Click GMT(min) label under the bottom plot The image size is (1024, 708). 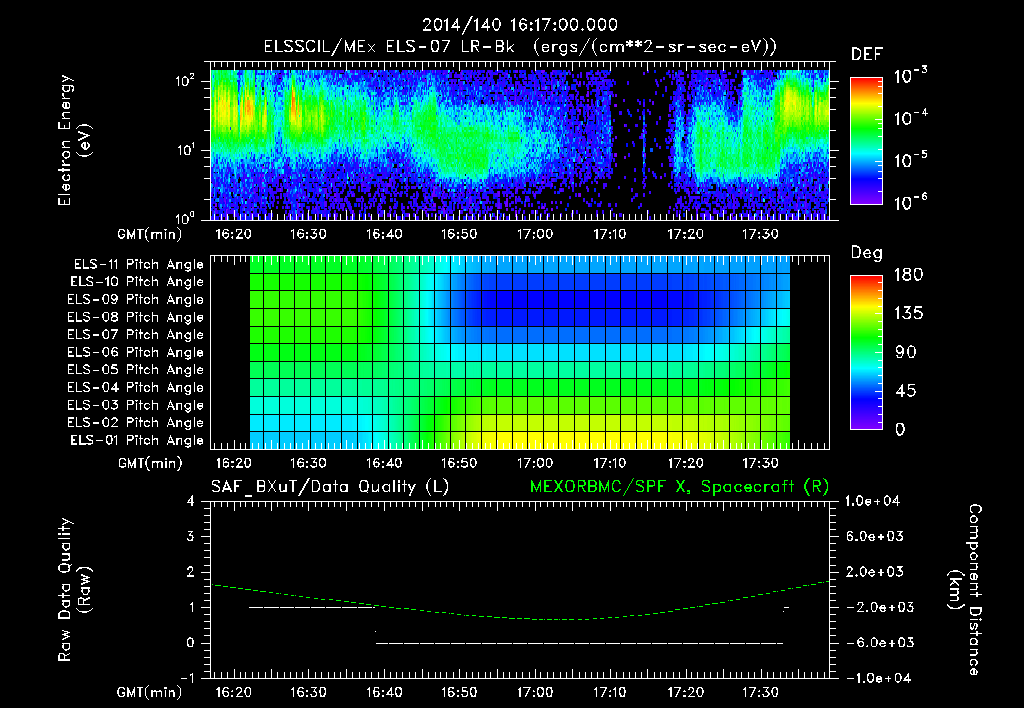click(150, 692)
